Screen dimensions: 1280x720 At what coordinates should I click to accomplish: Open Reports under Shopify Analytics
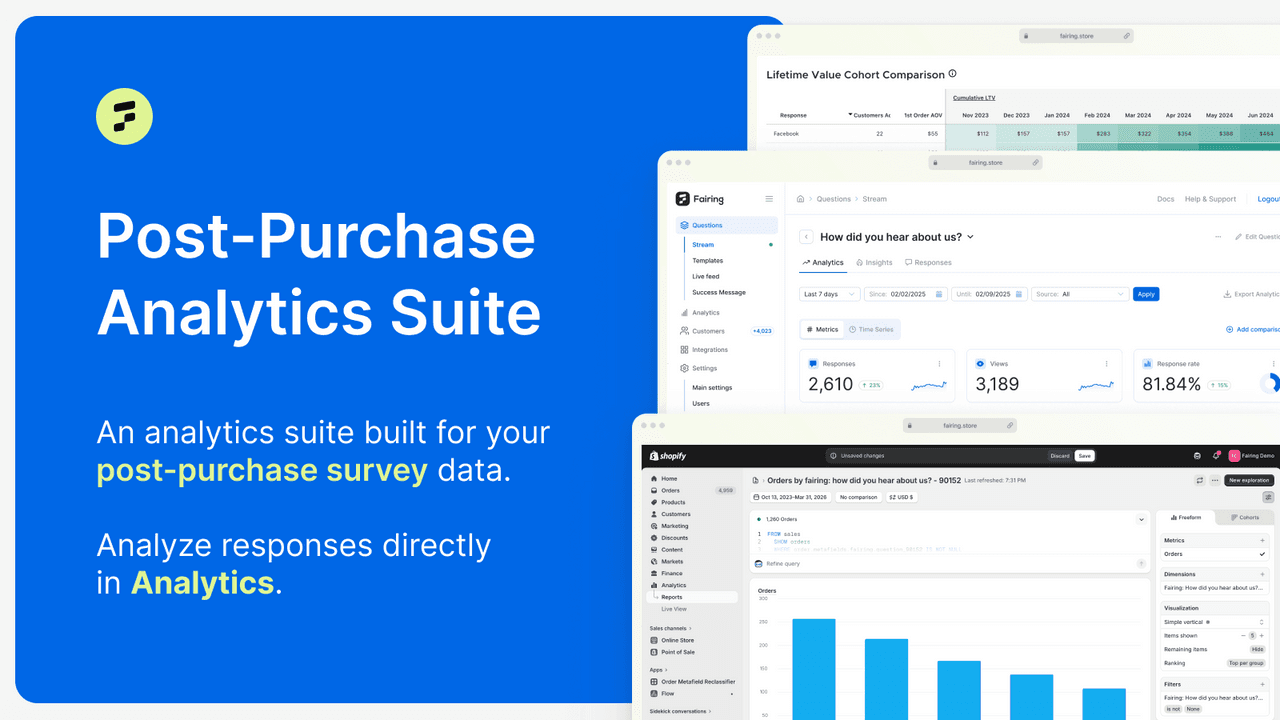coord(692,597)
